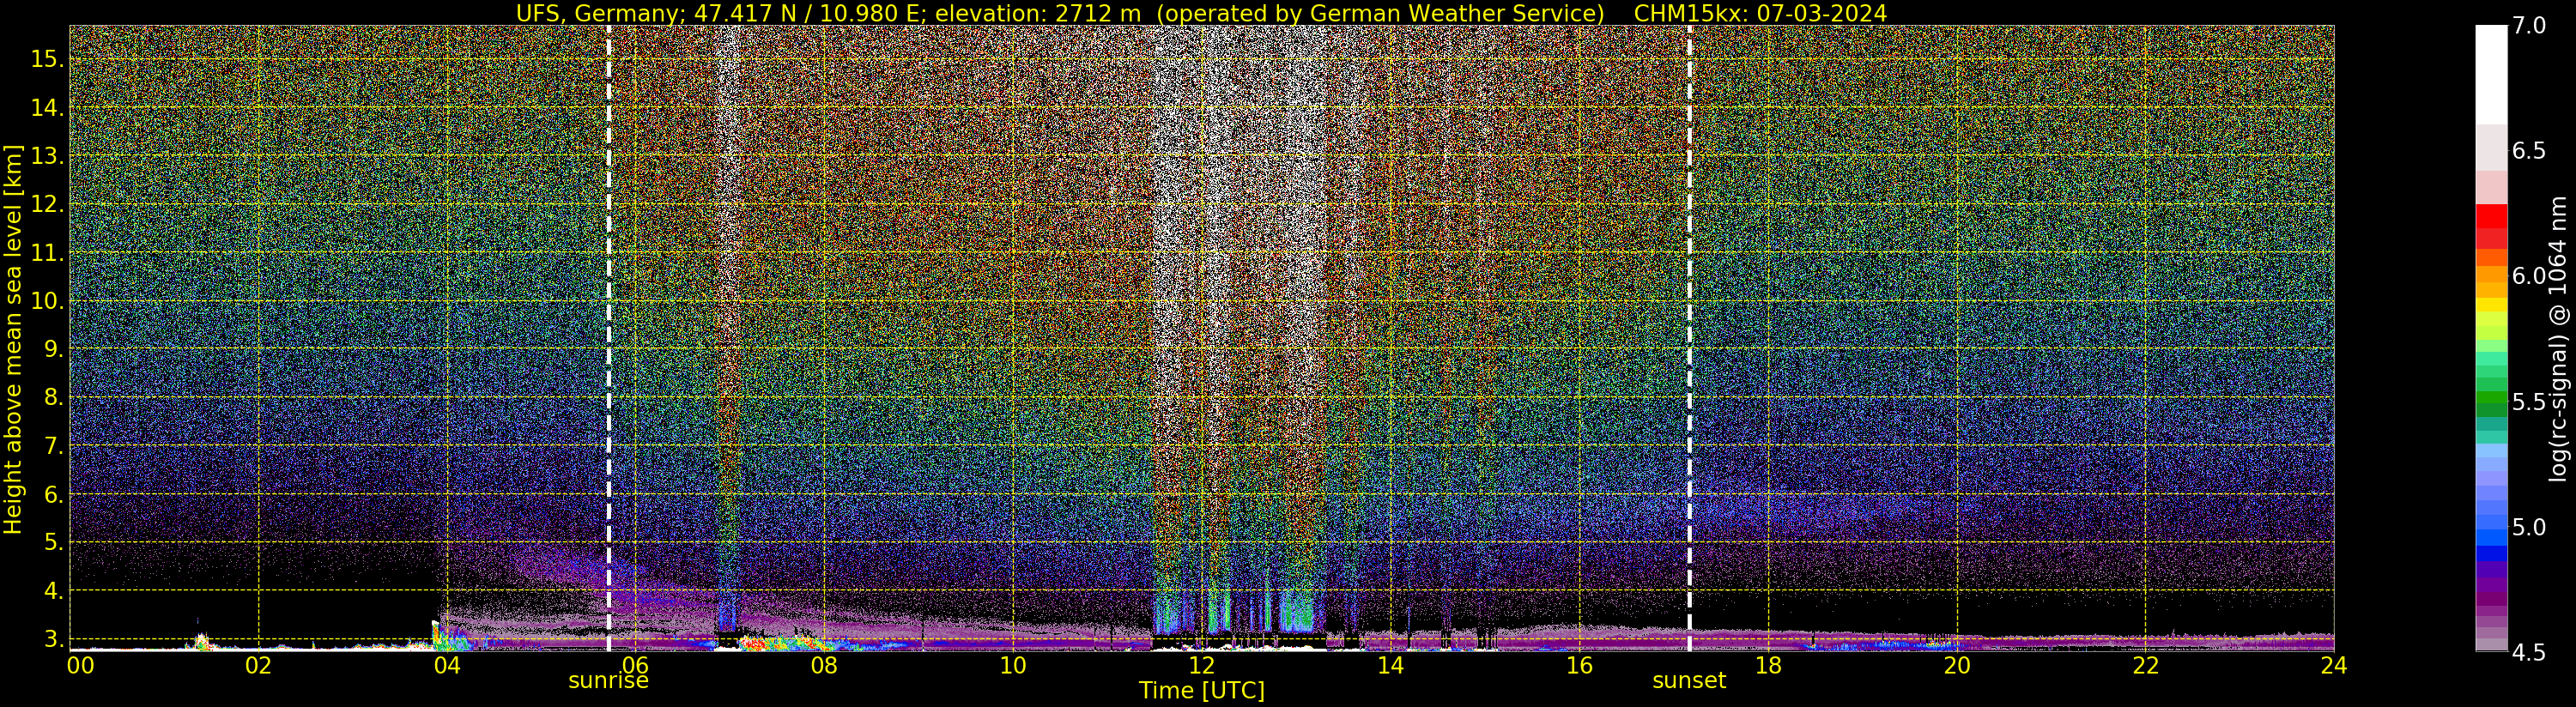
Task: Click the '04' time tick label
Action: pos(447,665)
